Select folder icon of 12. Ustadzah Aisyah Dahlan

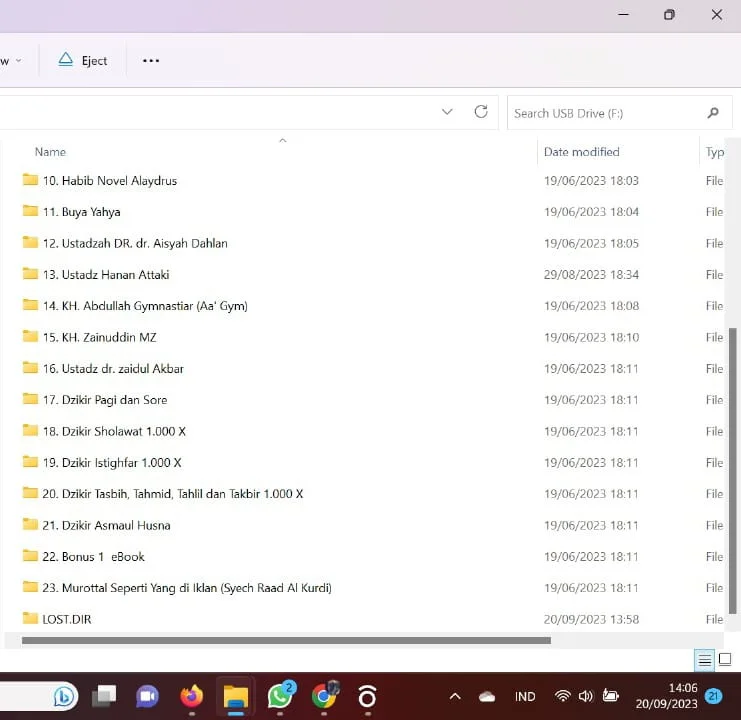click(30, 242)
